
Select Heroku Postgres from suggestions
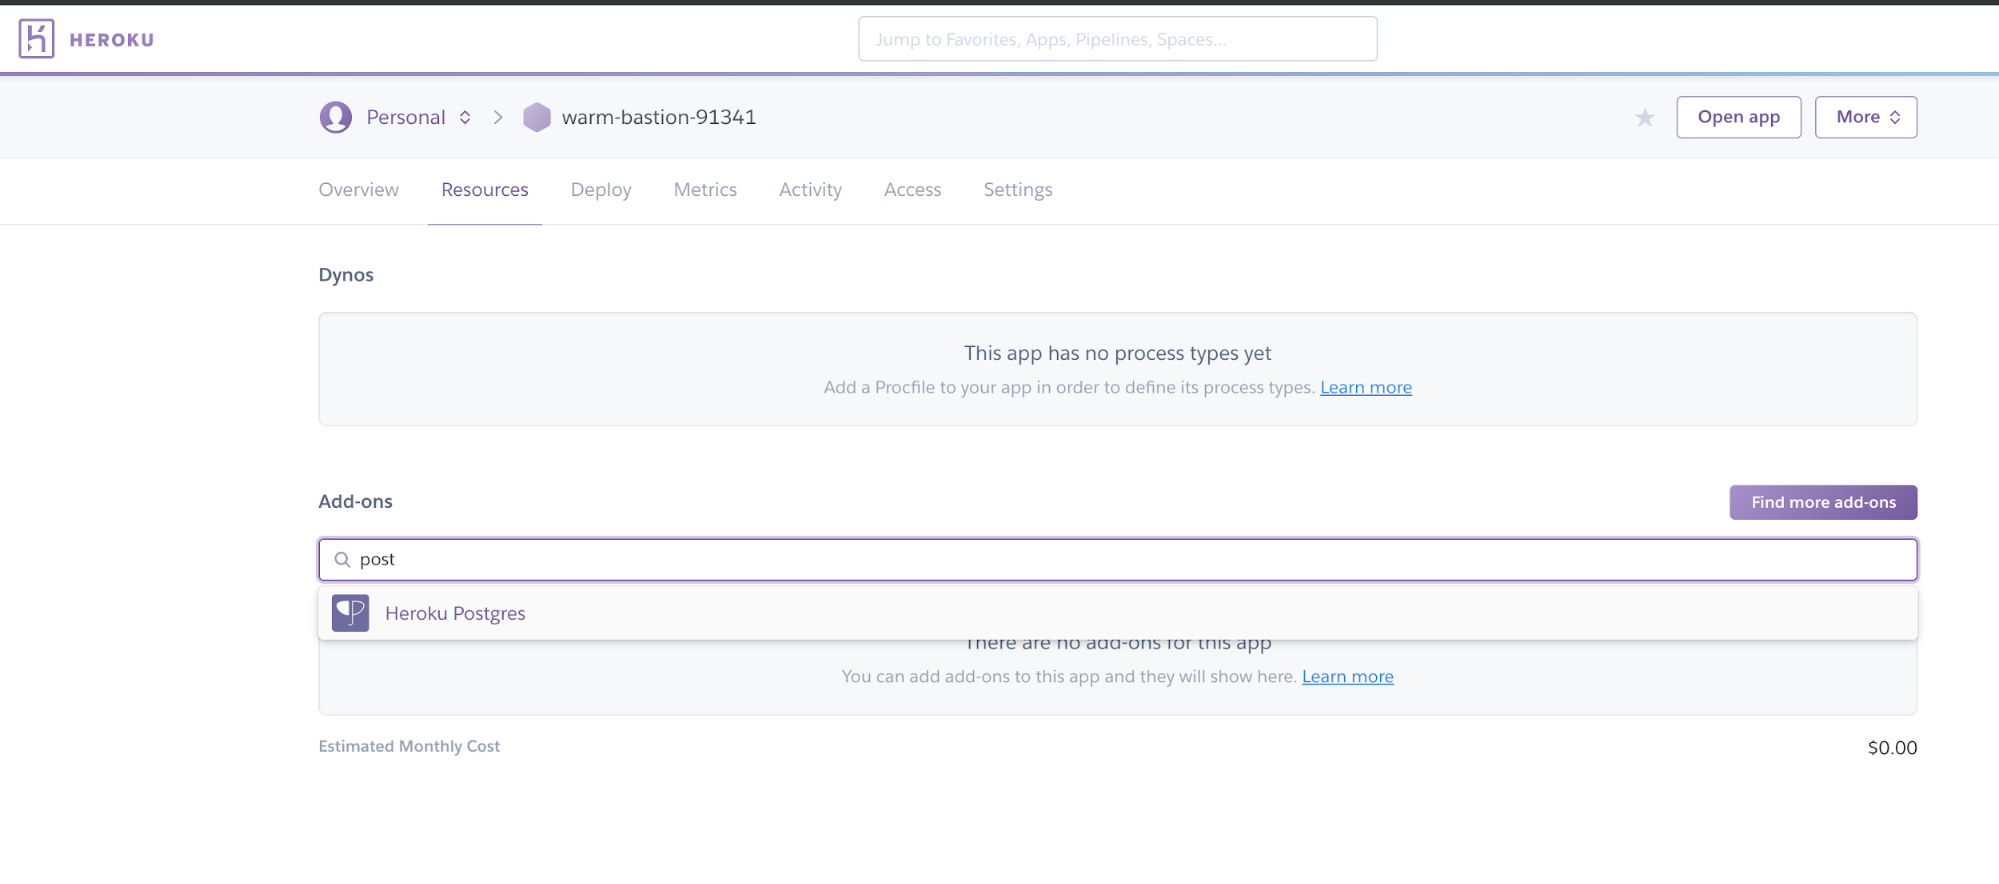(455, 613)
